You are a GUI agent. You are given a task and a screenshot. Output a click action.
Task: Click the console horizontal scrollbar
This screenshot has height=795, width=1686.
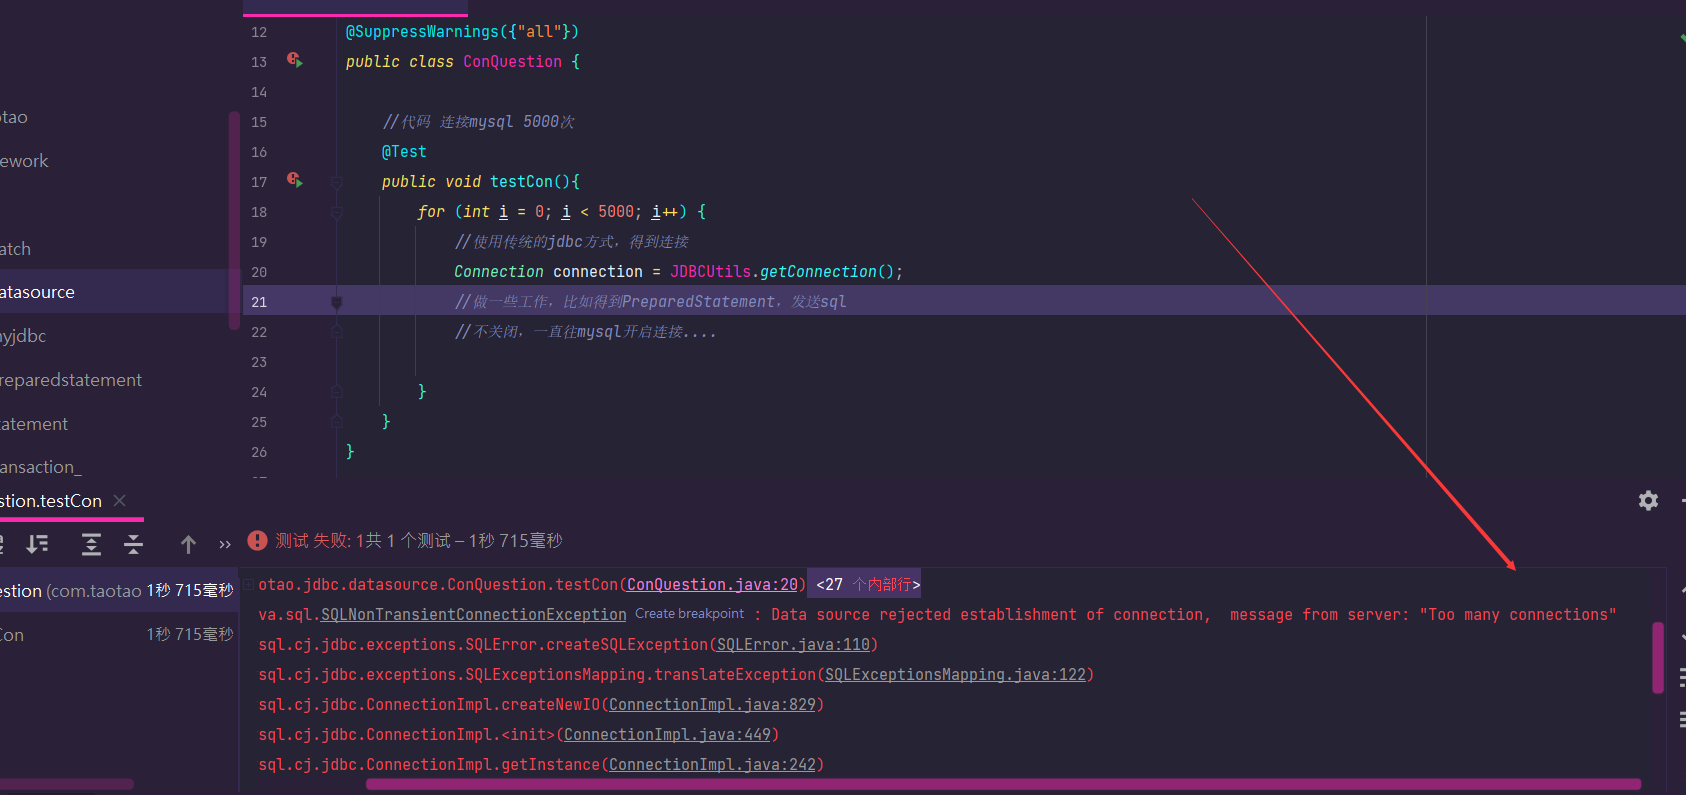[1003, 784]
